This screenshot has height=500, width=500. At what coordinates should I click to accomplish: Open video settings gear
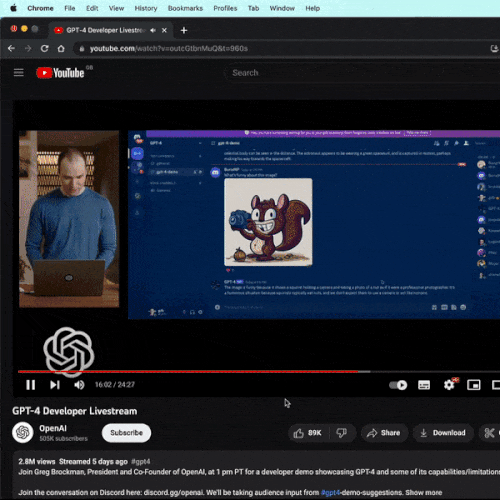coord(449,385)
